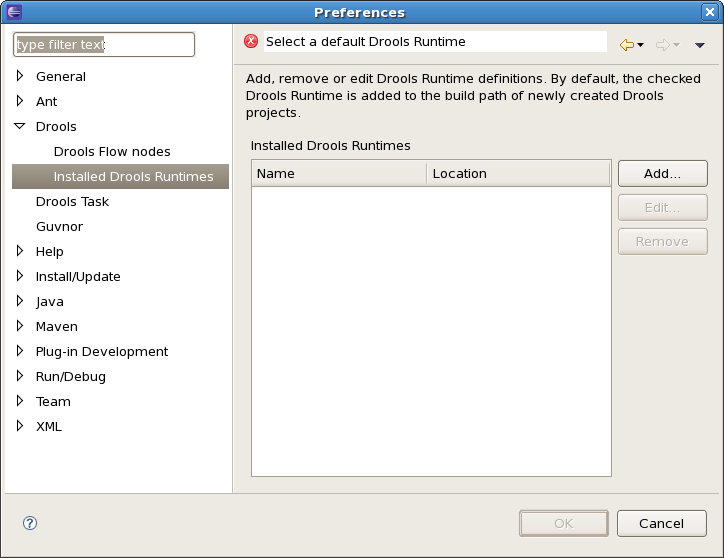Open the preferences view menu triangle
724x558 pixels.
699,45
